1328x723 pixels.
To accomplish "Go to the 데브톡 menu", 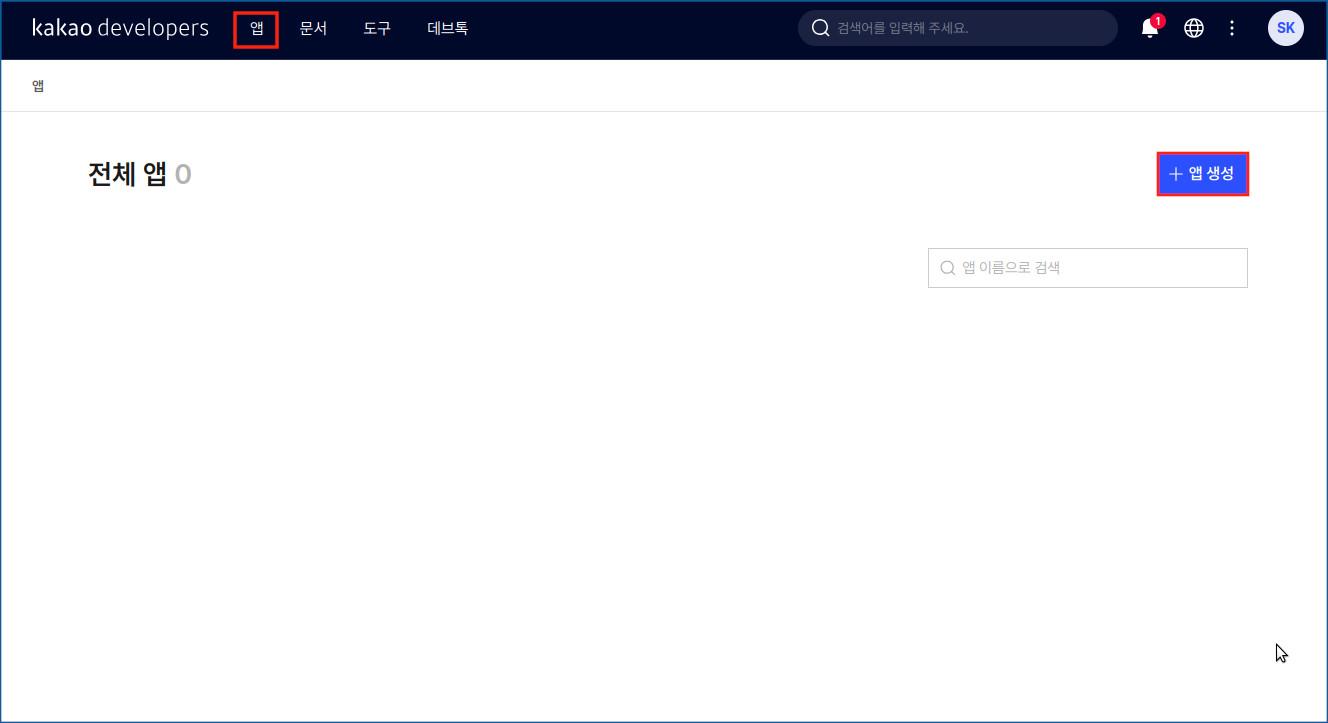I will 447,29.
